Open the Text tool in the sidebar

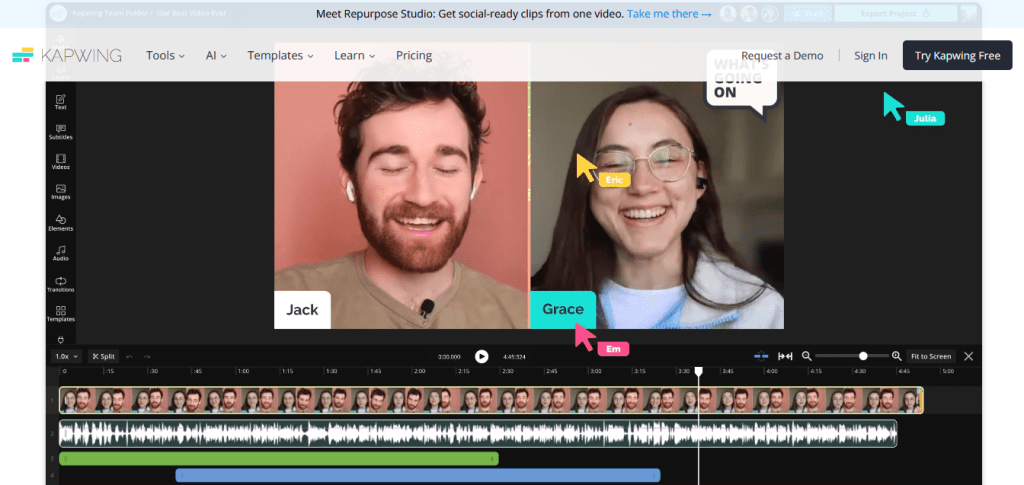point(61,101)
